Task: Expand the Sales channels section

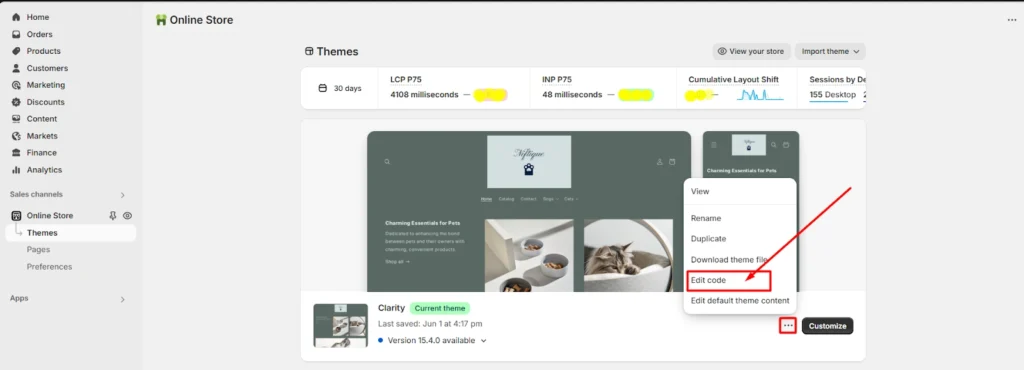Action: (x=122, y=194)
